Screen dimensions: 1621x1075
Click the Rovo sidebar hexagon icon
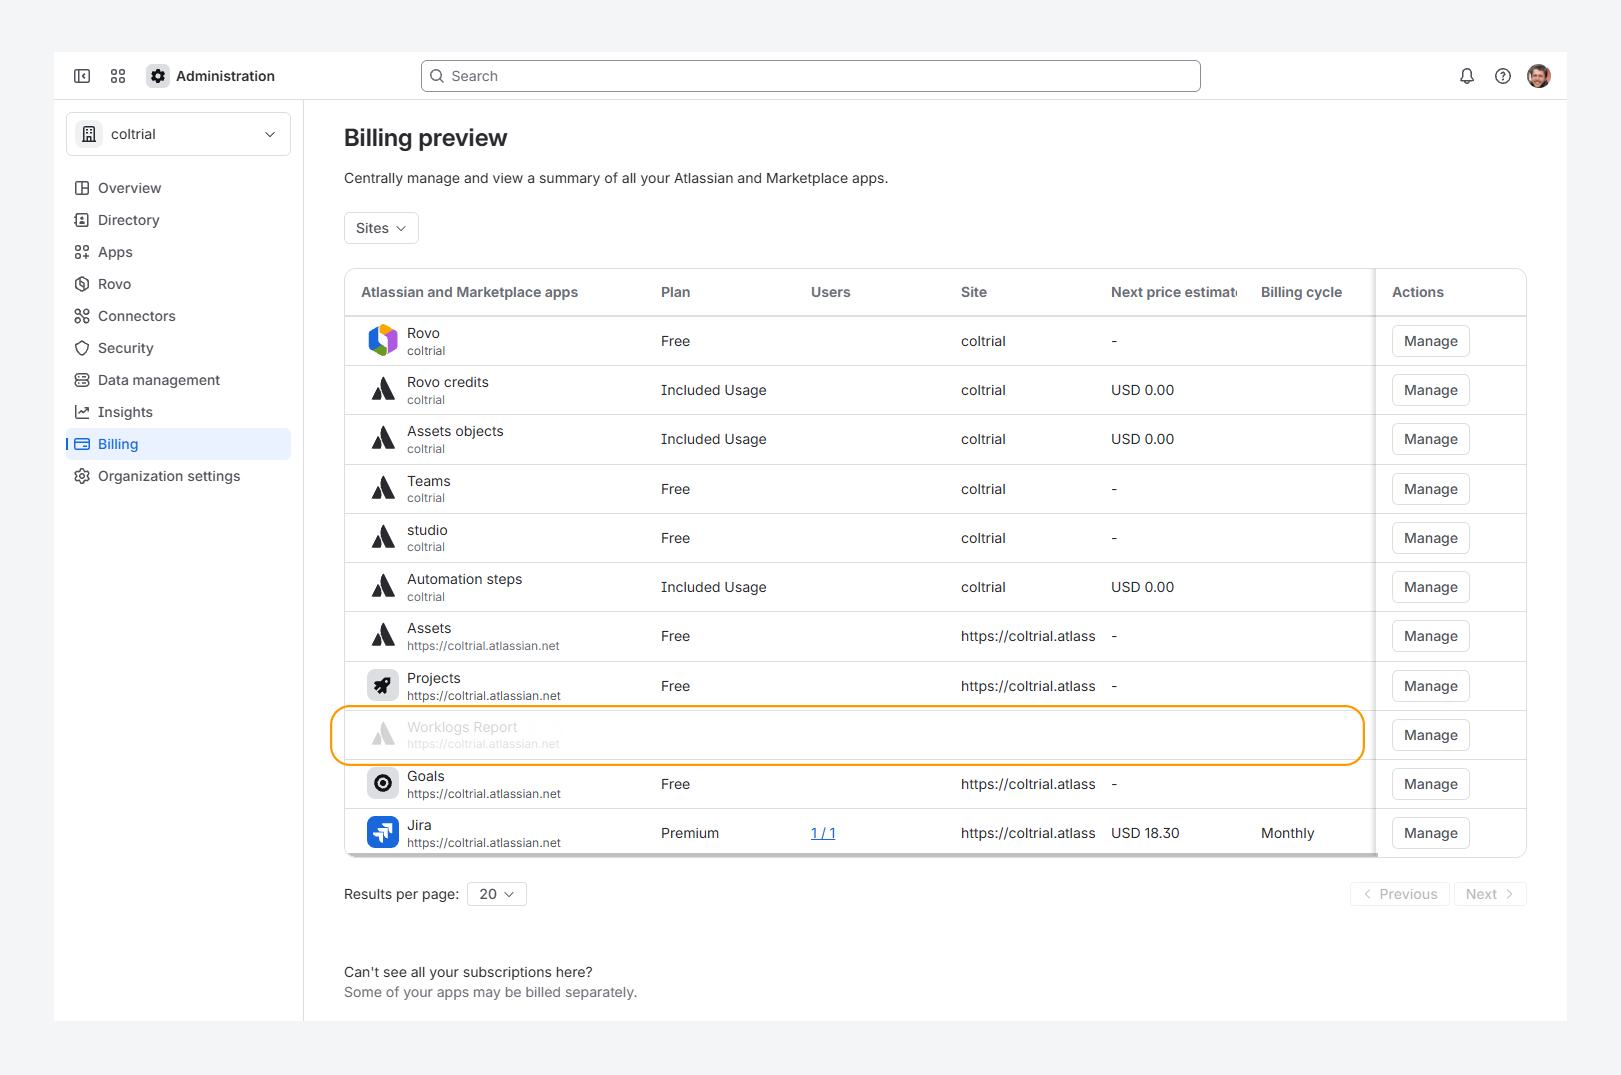point(82,284)
